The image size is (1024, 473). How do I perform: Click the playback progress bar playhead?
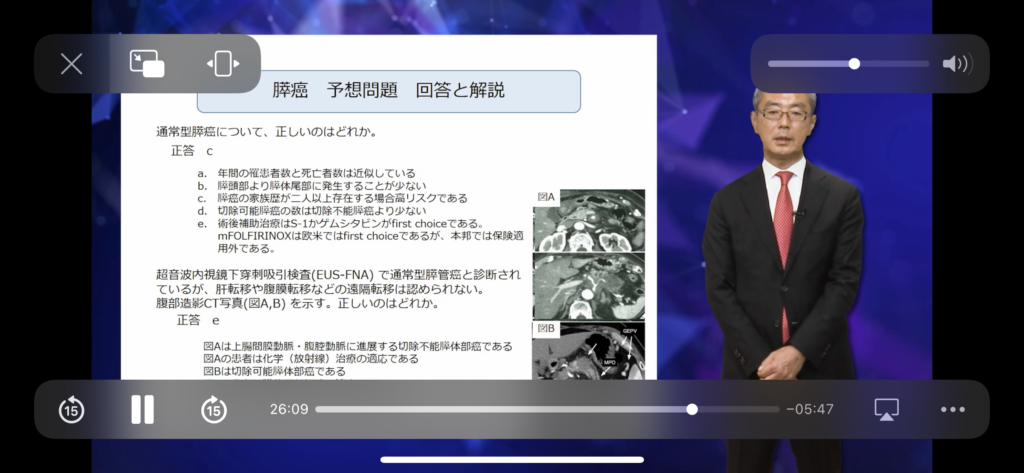point(692,409)
